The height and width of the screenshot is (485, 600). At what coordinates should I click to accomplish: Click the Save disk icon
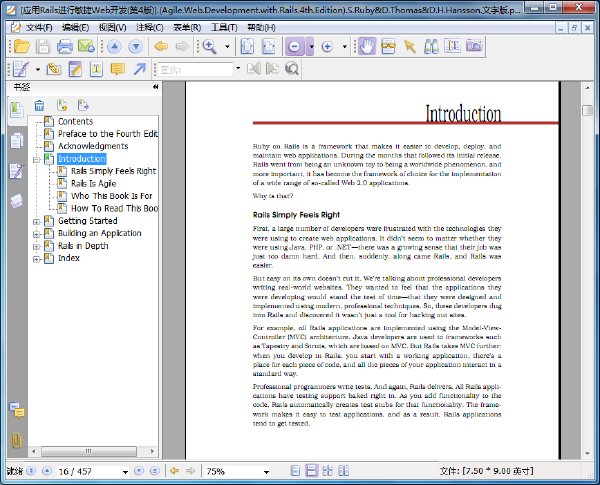43,46
